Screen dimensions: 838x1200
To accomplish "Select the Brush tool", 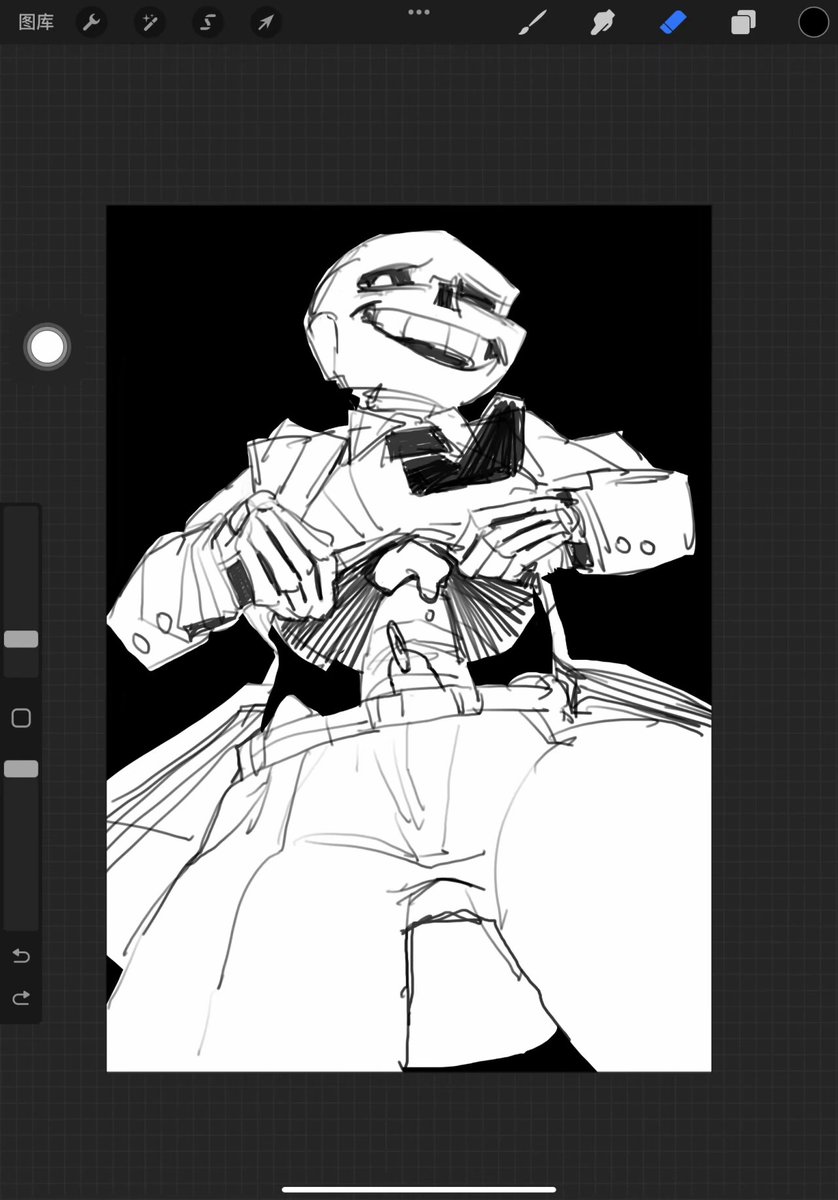I will pos(533,22).
